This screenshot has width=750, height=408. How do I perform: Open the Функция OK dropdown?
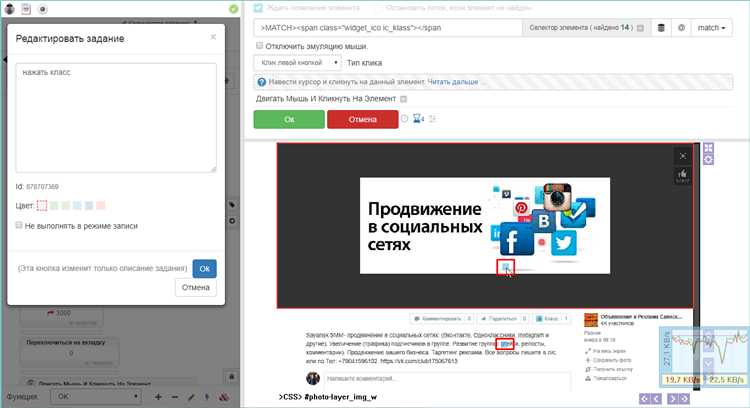pyautogui.click(x=100, y=397)
